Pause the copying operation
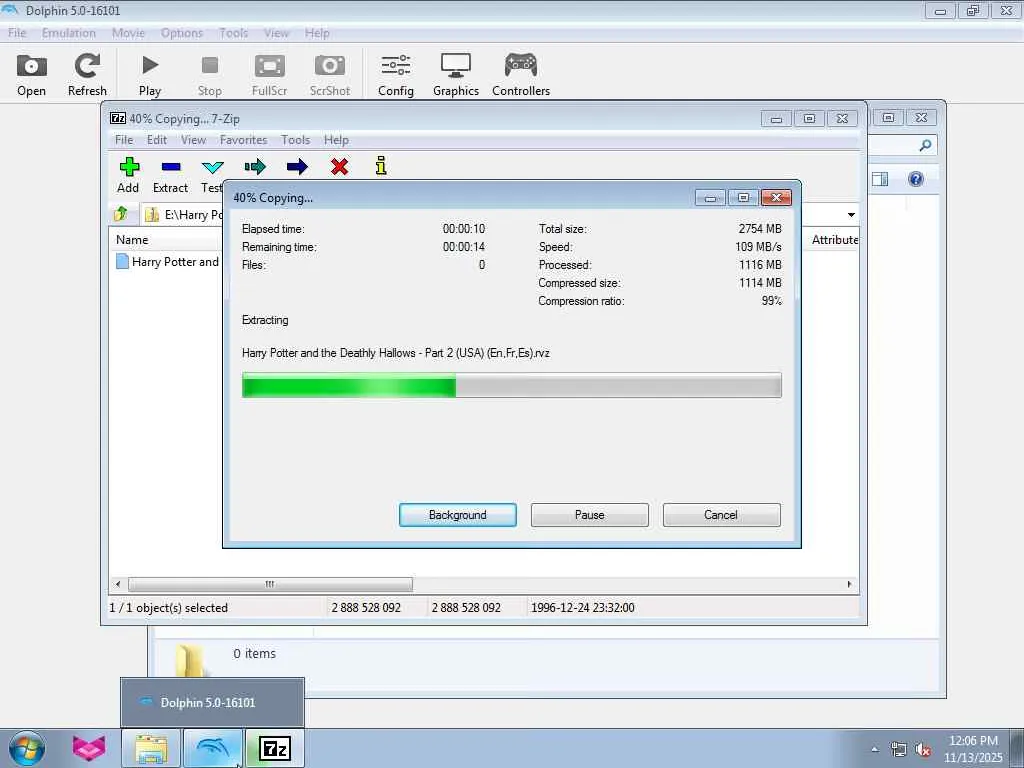The width and height of the screenshot is (1024, 768). coord(590,515)
